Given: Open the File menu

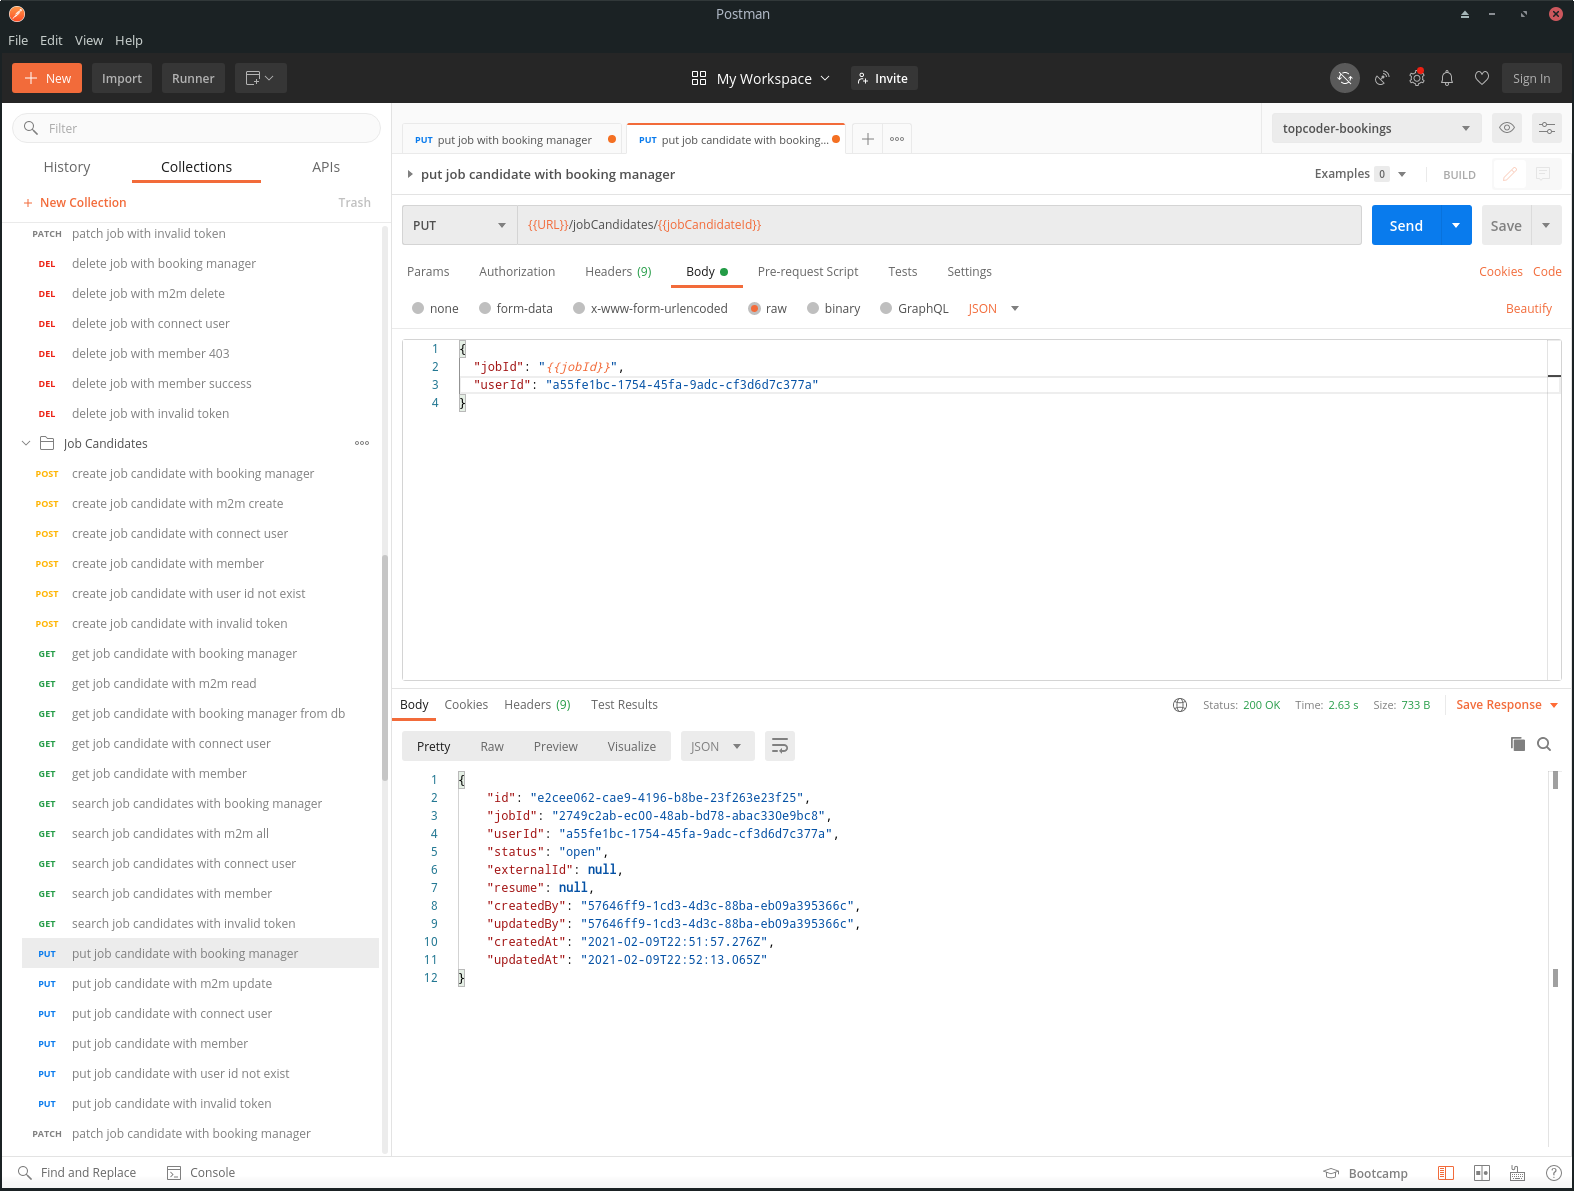Looking at the screenshot, I should click(18, 40).
